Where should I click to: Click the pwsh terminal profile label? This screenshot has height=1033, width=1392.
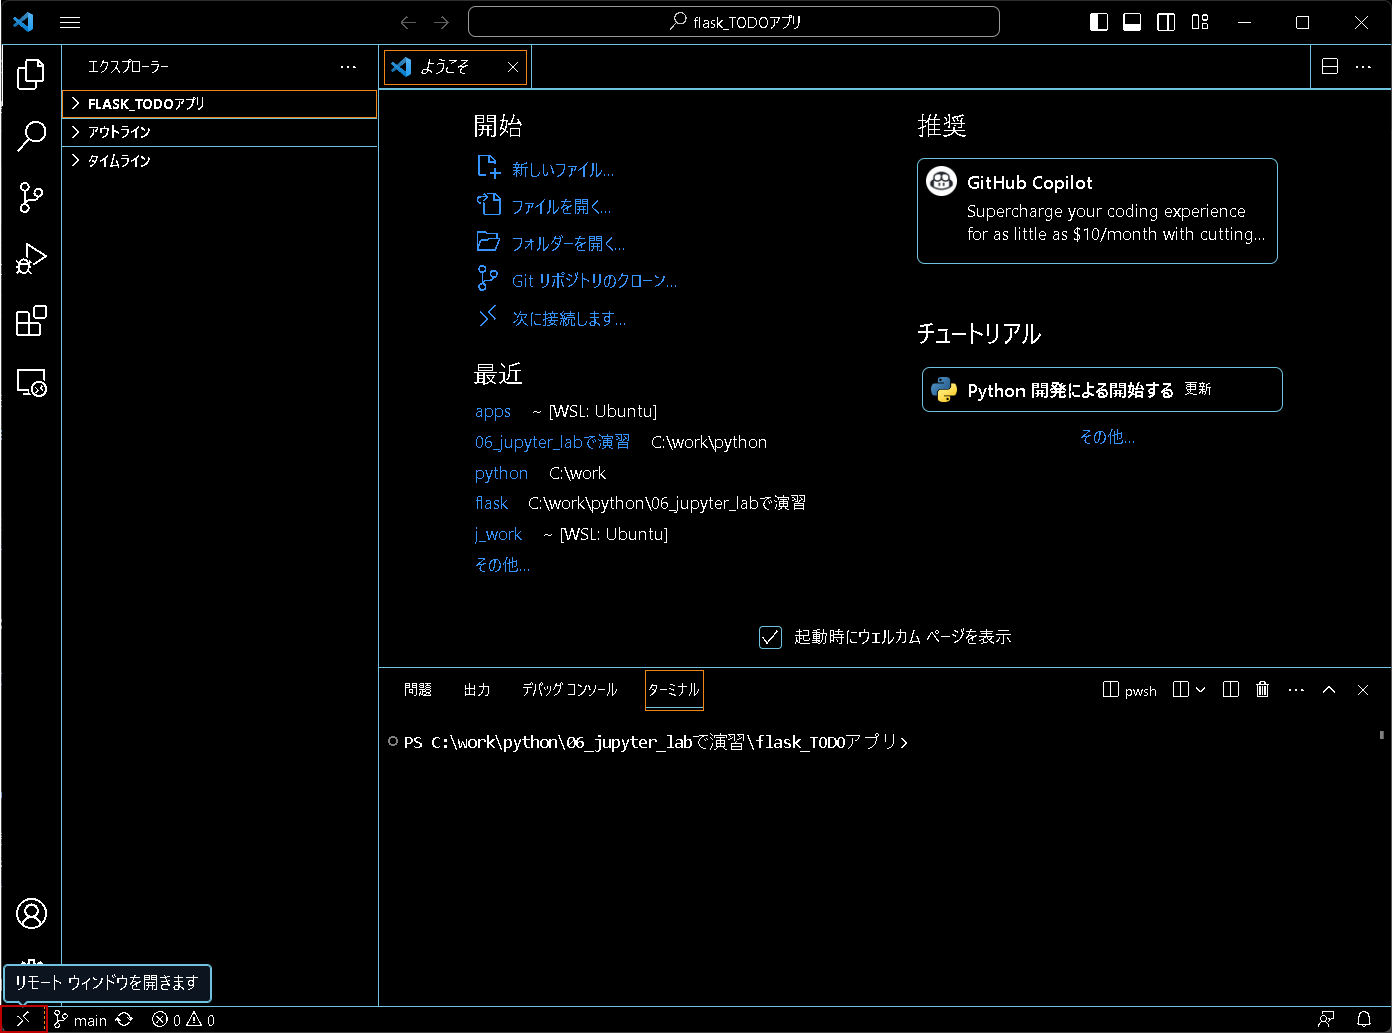[1130, 690]
